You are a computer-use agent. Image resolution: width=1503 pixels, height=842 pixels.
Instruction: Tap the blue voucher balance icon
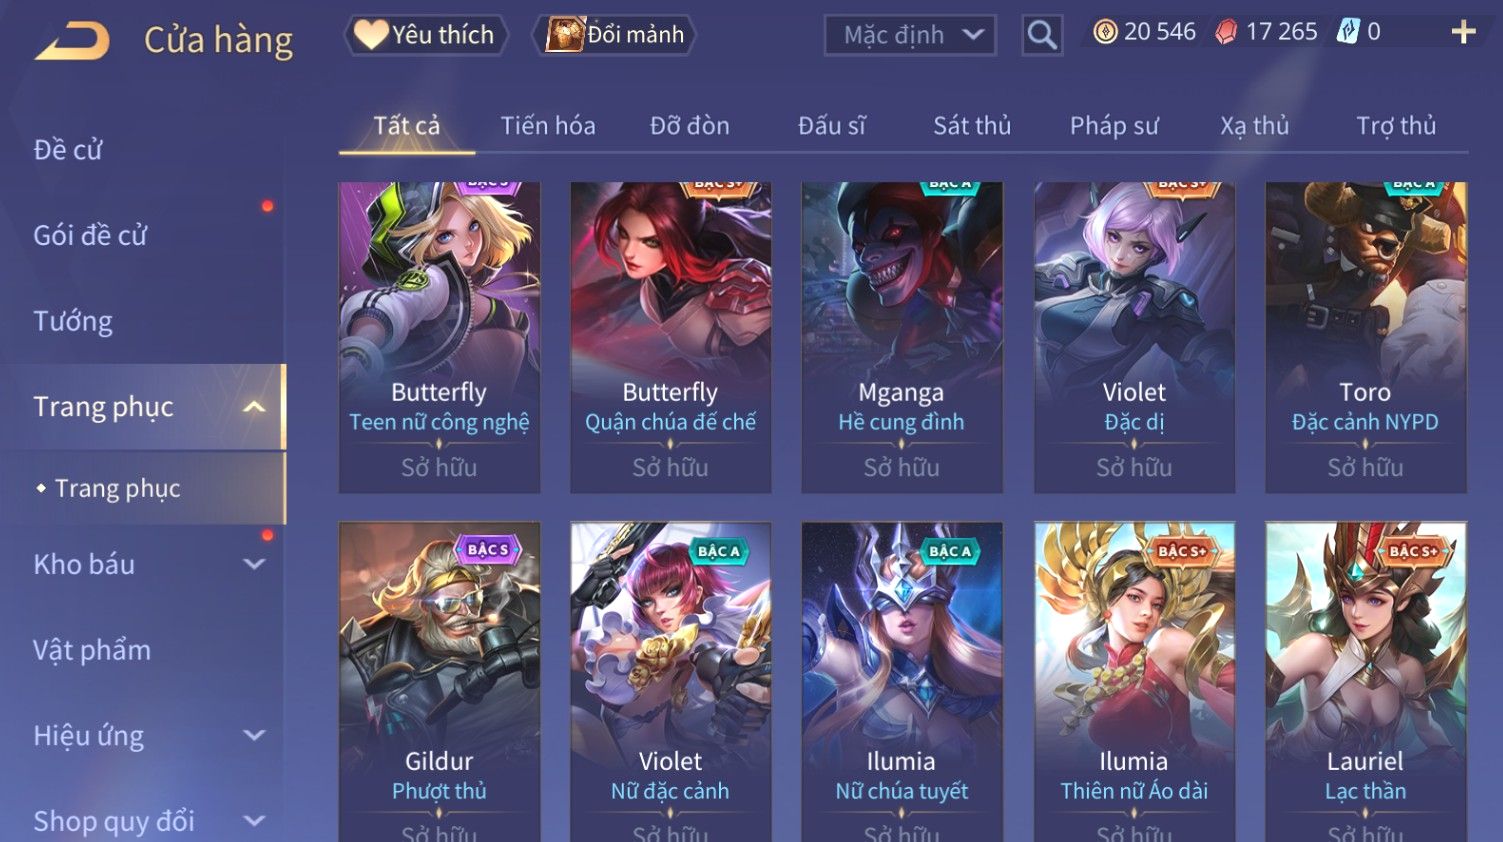1348,32
